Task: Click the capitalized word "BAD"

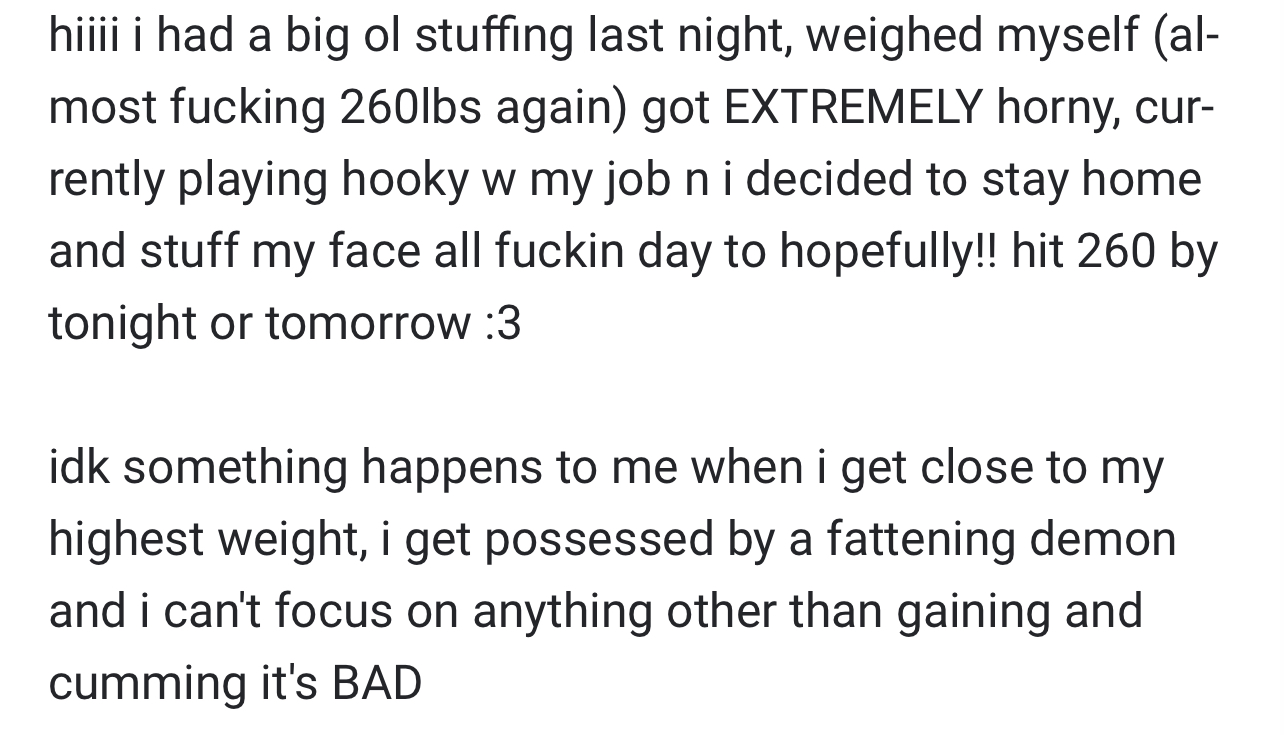Action: click(x=376, y=683)
